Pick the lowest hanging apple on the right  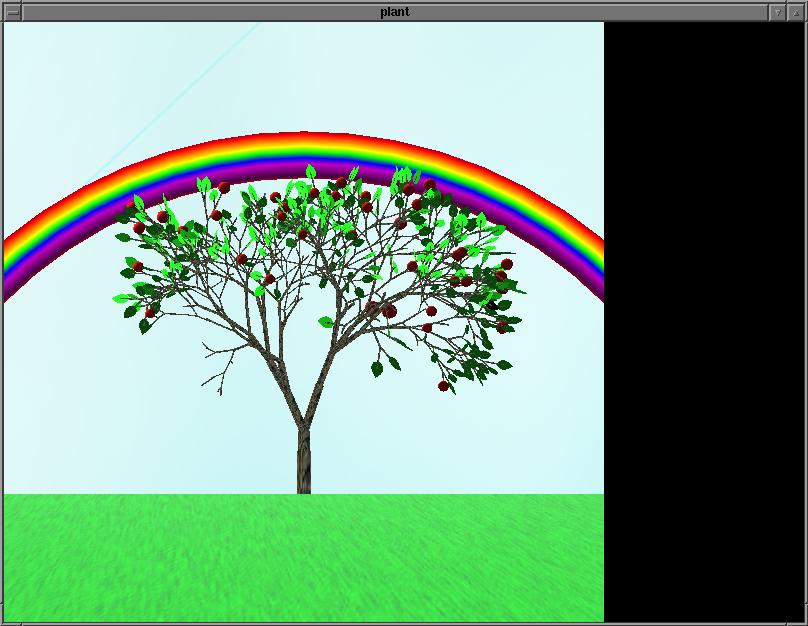point(443,385)
